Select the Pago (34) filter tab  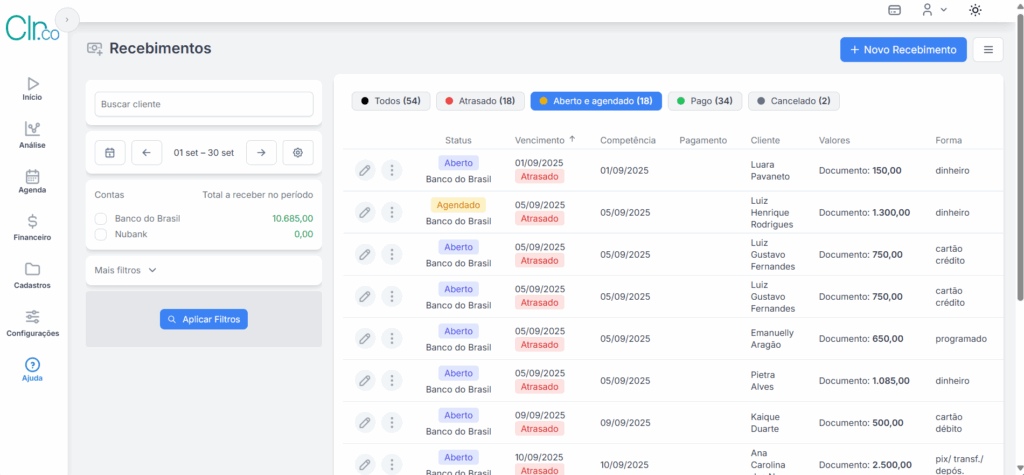pos(704,101)
